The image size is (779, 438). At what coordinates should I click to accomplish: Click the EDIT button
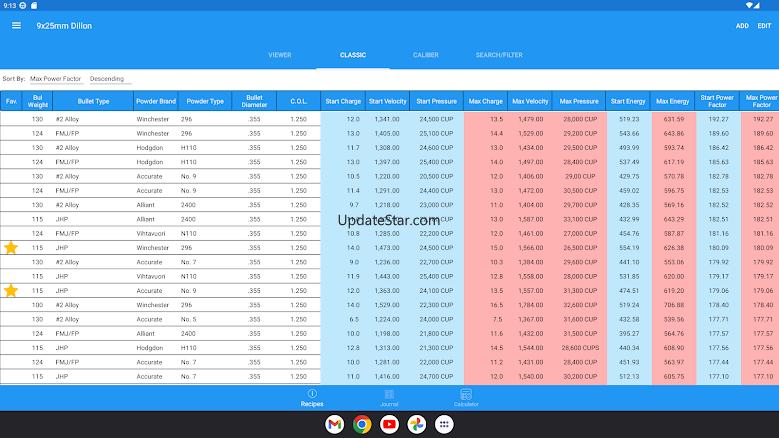tap(764, 26)
